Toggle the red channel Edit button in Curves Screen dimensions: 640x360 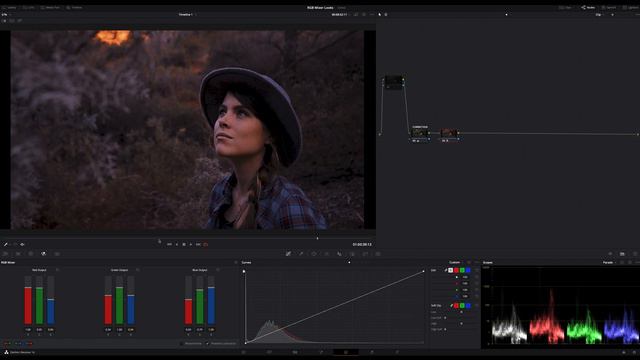click(x=456, y=270)
